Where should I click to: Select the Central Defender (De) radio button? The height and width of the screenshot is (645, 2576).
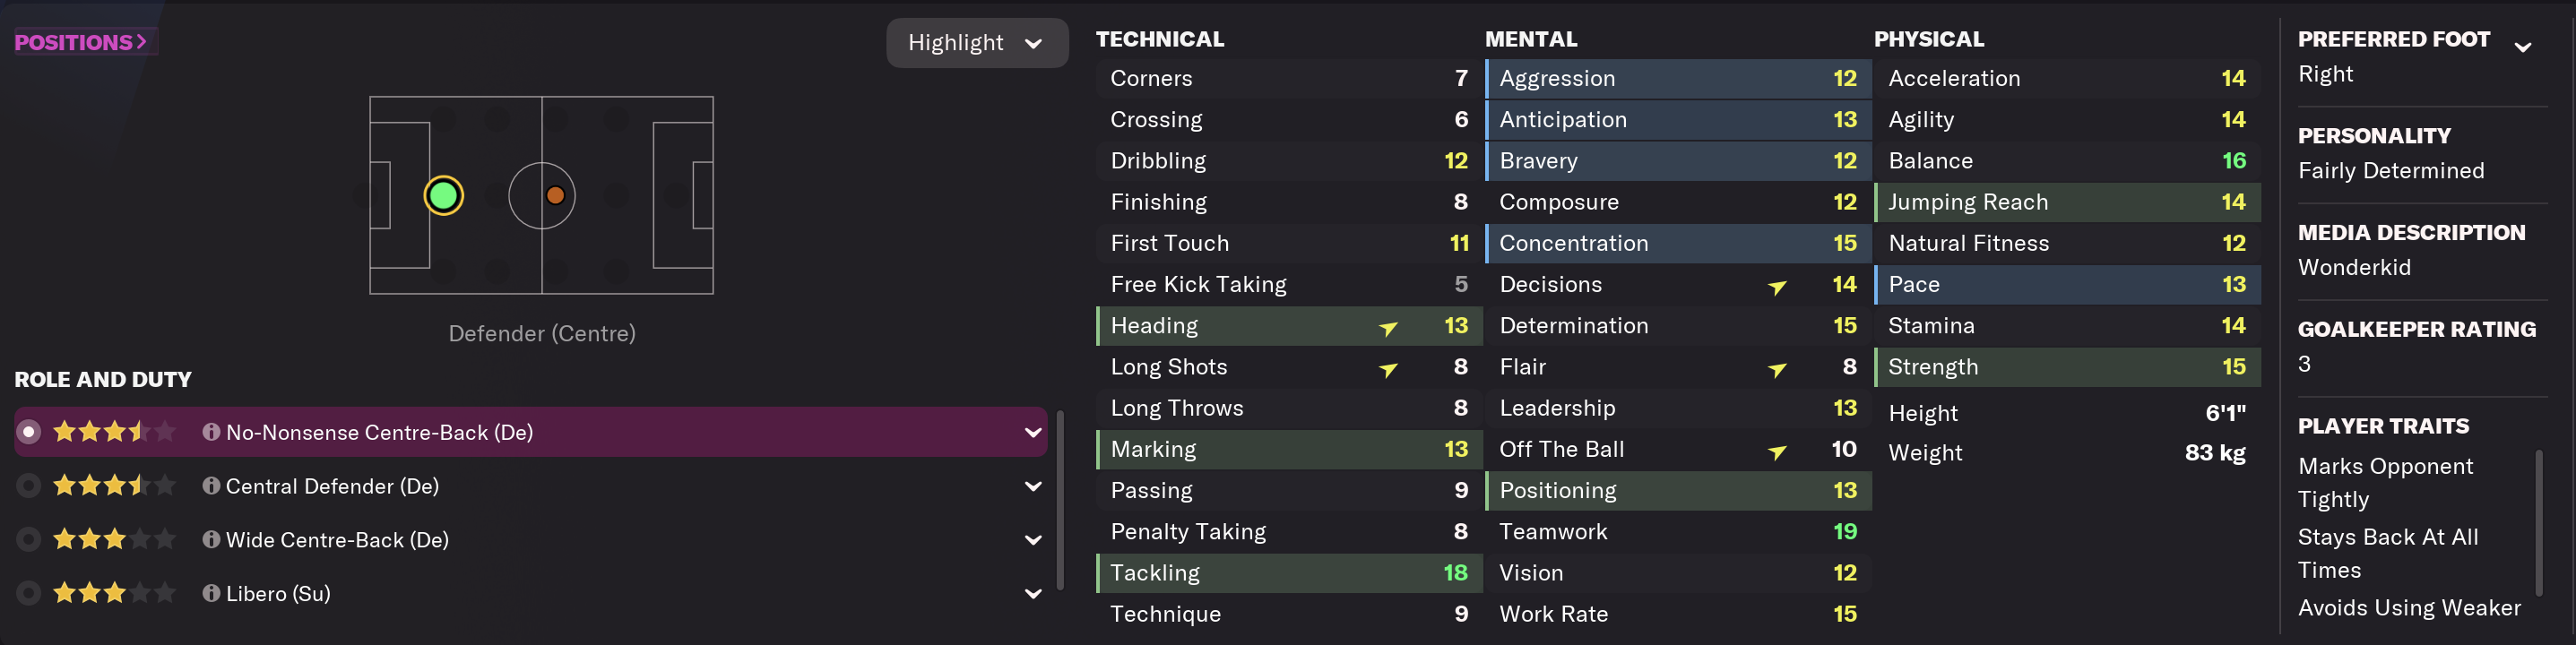[29, 486]
